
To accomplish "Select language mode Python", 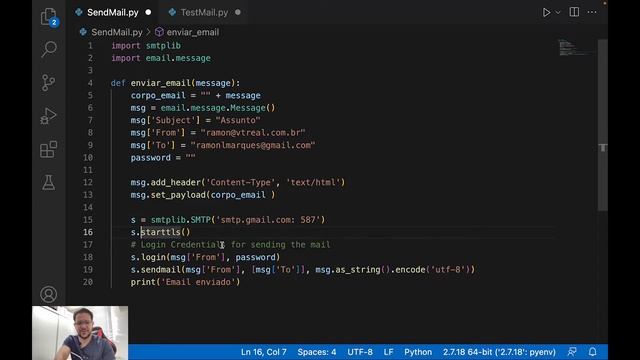I will pyautogui.click(x=418, y=352).
